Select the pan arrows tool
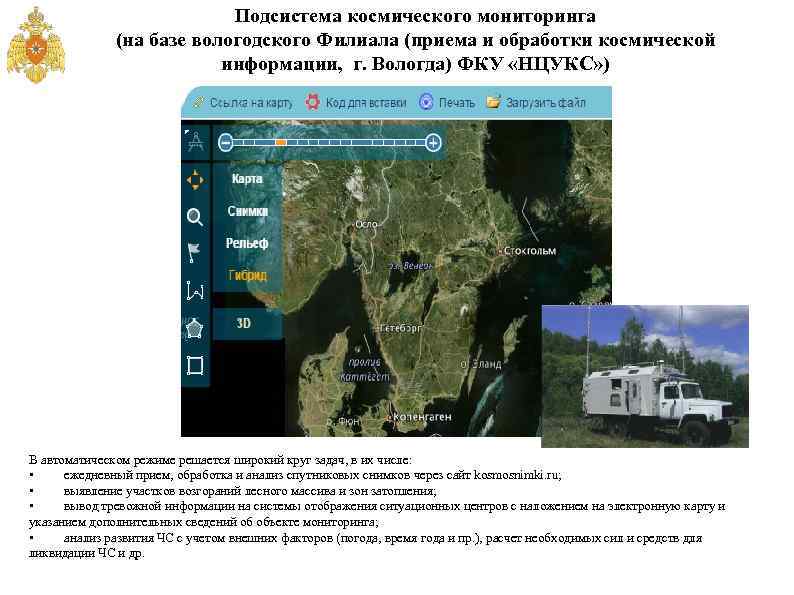The image size is (794, 595). tap(195, 180)
